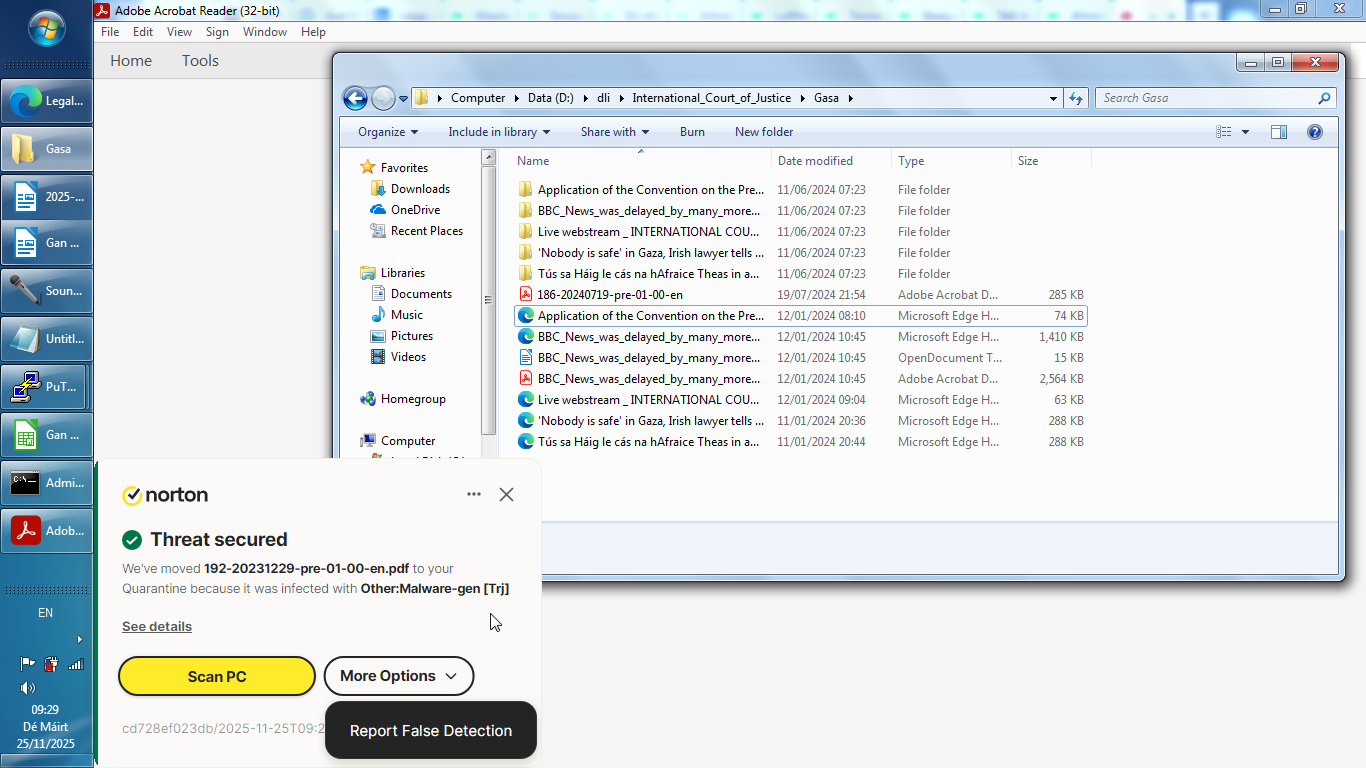Sort files by the 'Date modified' column
This screenshot has width=1366, height=768.
tap(831, 161)
